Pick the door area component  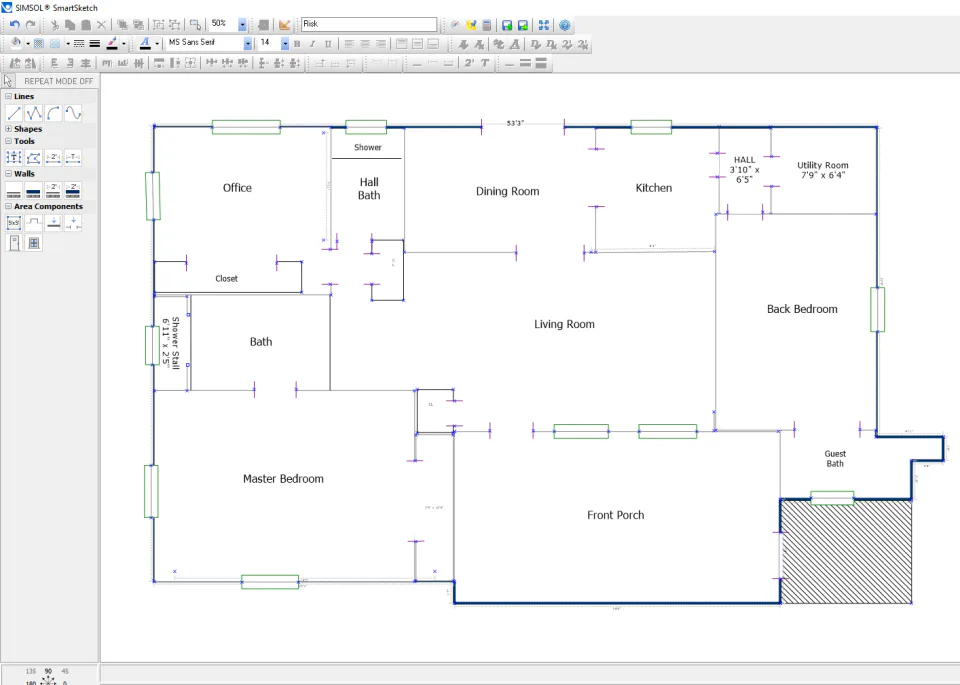tap(14, 243)
